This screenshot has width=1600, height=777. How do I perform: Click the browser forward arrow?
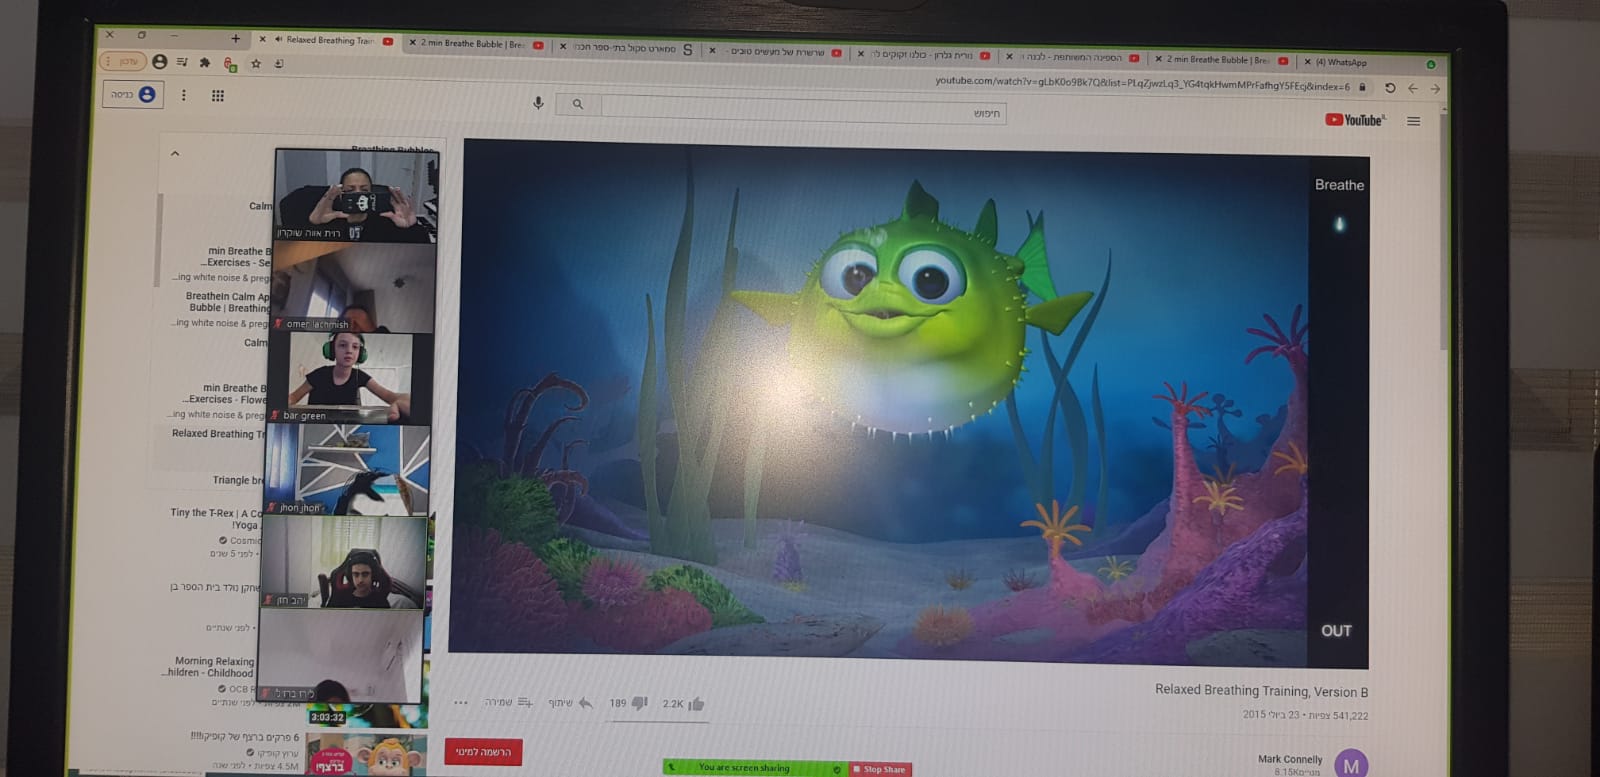pyautogui.click(x=1435, y=89)
